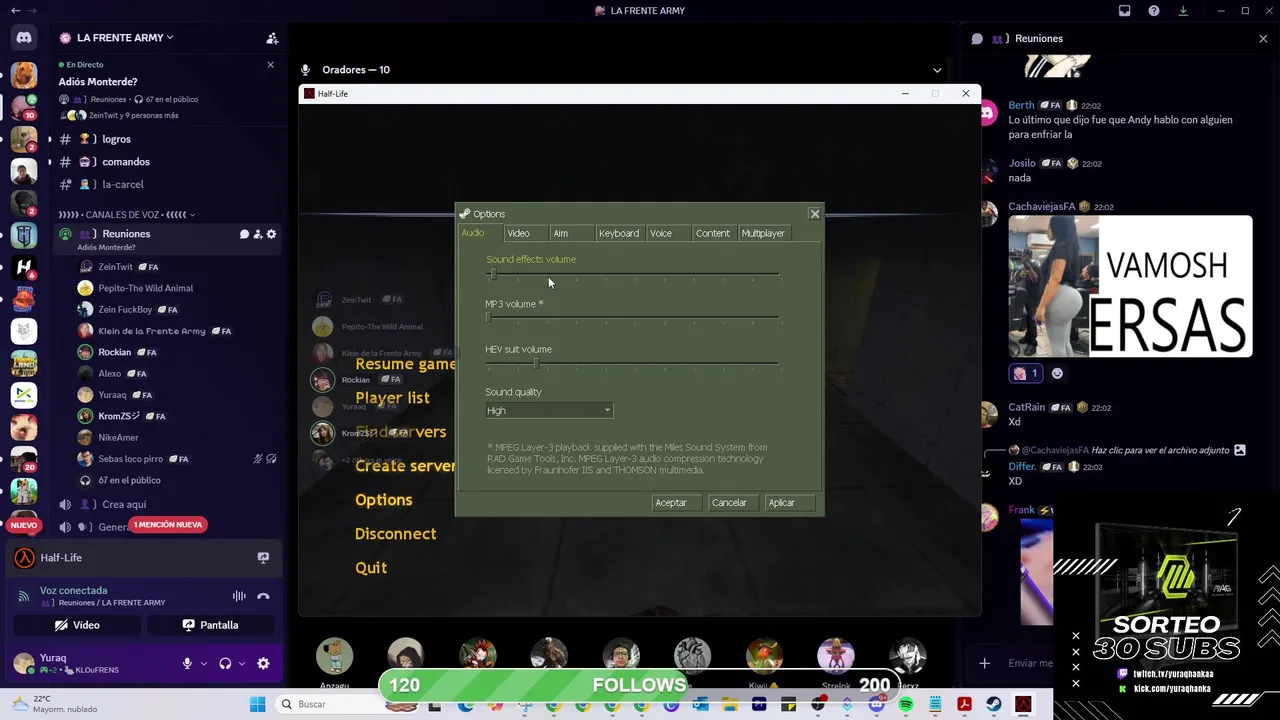Screen dimensions: 1280x720
Task: Click 67 en el público row
Action: [x=129, y=481]
